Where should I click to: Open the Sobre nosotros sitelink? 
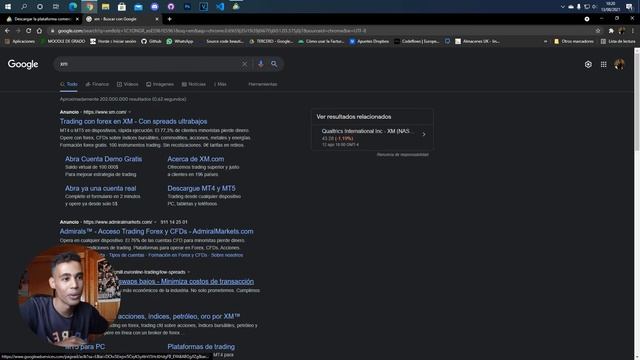pos(227,255)
